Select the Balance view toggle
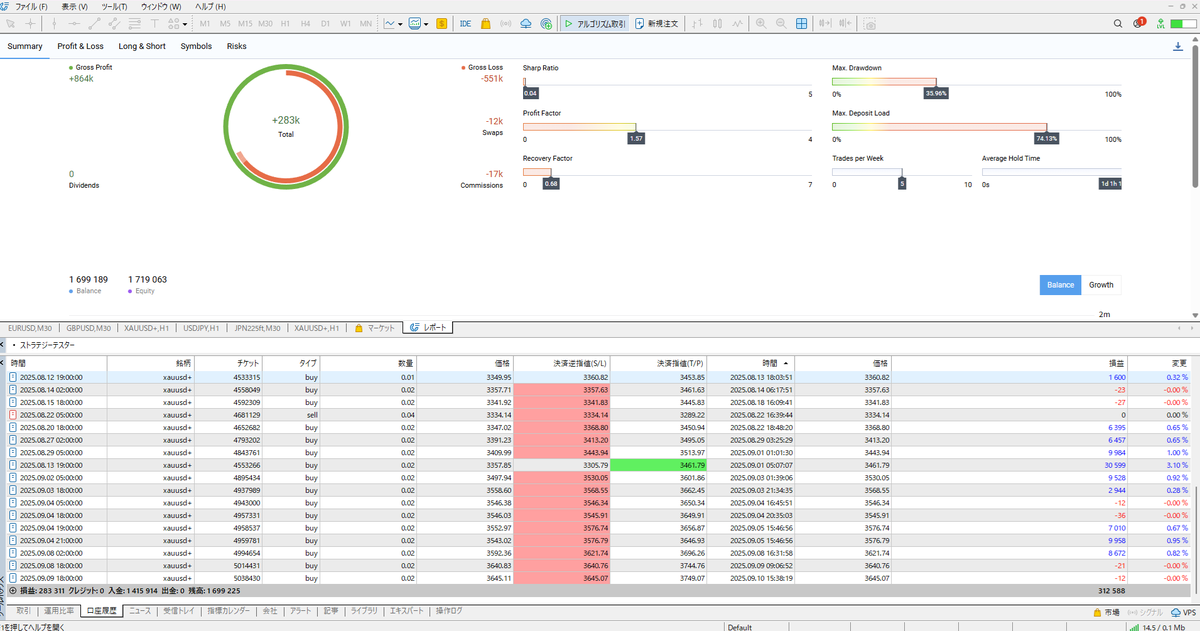 coord(1060,285)
